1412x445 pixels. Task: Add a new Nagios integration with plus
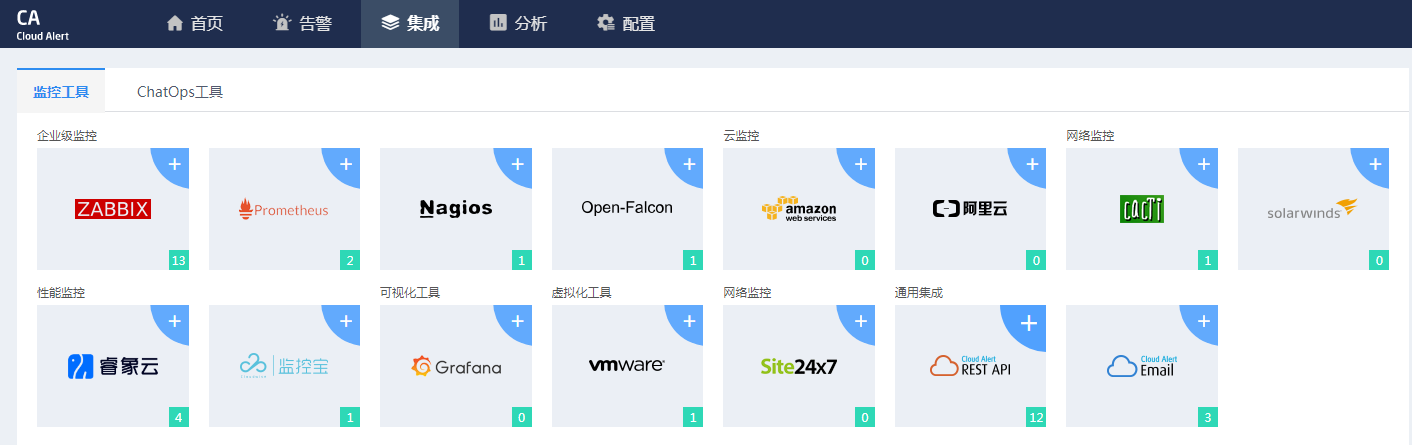[517, 163]
